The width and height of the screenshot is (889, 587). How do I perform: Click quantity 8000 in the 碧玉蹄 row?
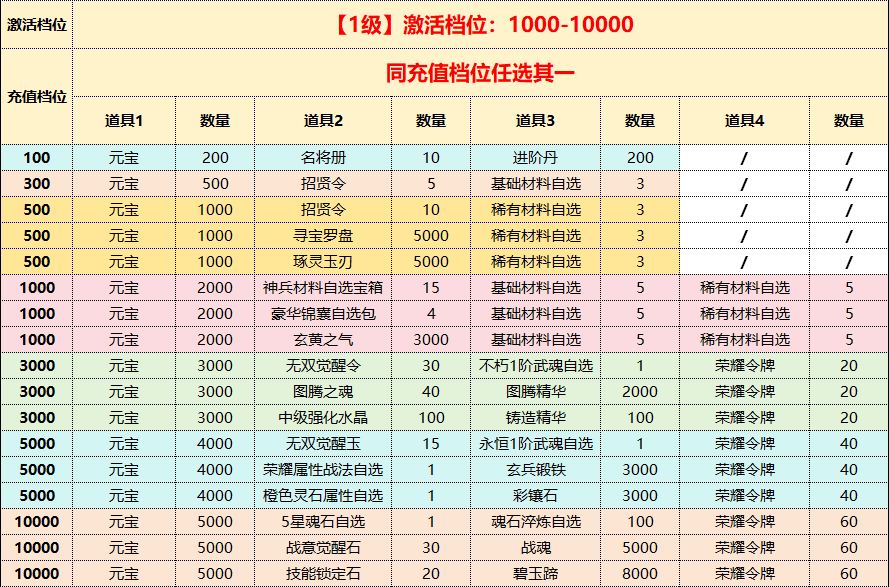click(640, 574)
